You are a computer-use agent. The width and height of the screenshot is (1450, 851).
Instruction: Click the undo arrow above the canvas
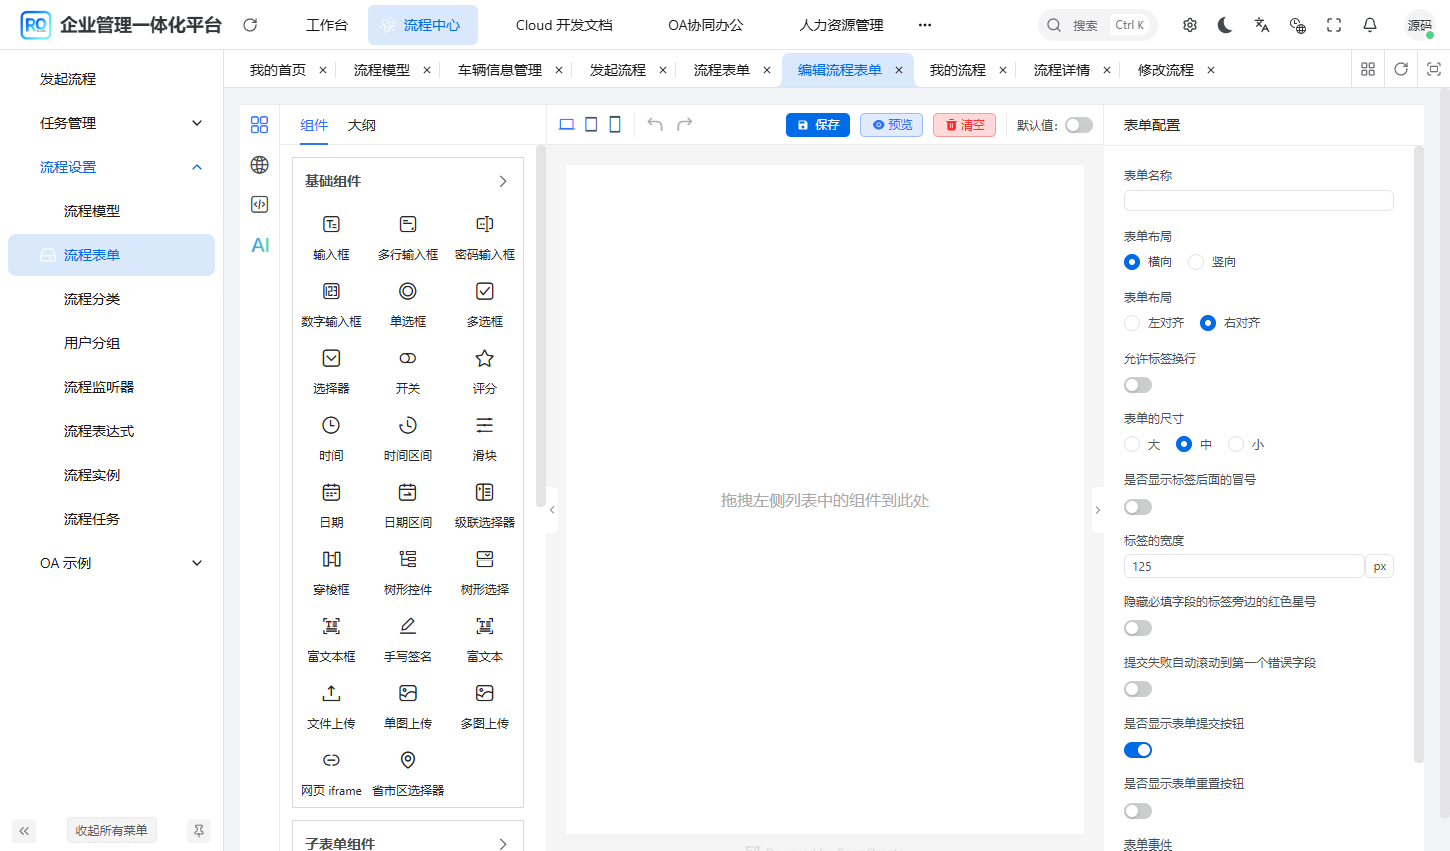(x=655, y=124)
